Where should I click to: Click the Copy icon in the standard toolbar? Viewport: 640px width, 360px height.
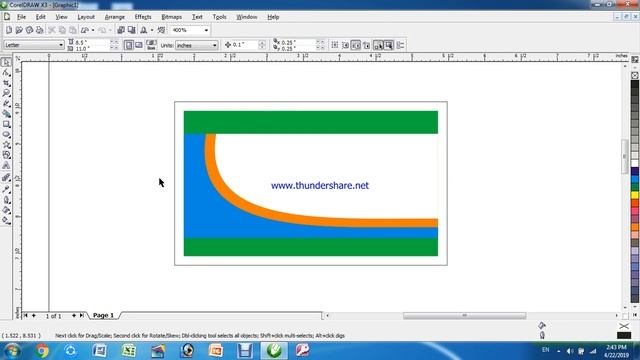click(x=62, y=30)
